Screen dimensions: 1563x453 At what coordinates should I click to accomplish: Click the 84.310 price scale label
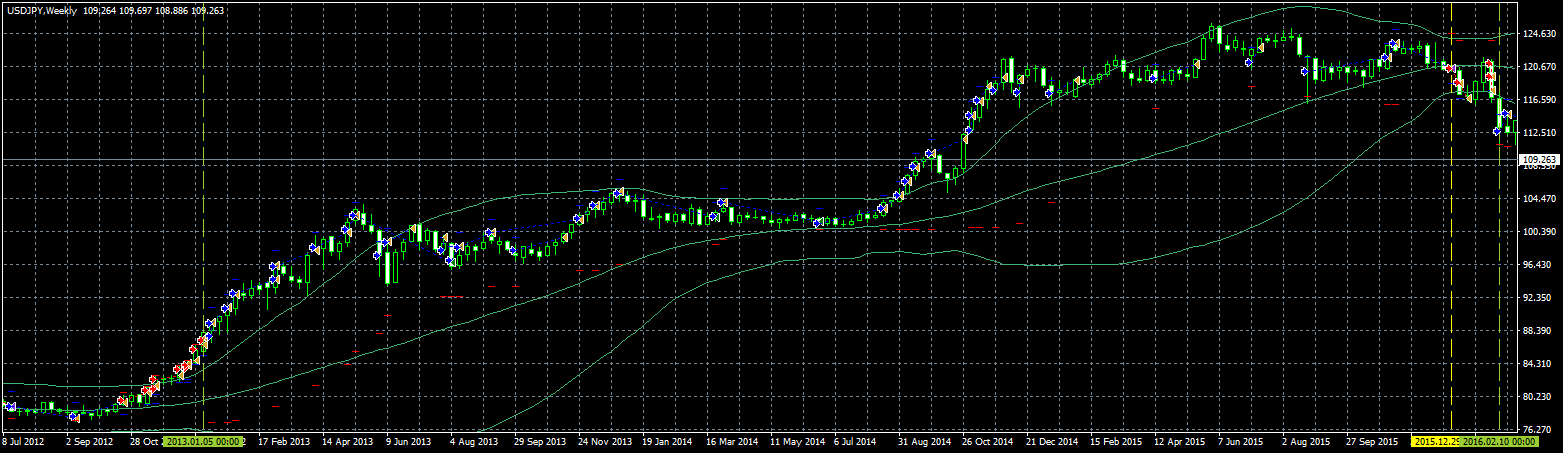point(1539,364)
